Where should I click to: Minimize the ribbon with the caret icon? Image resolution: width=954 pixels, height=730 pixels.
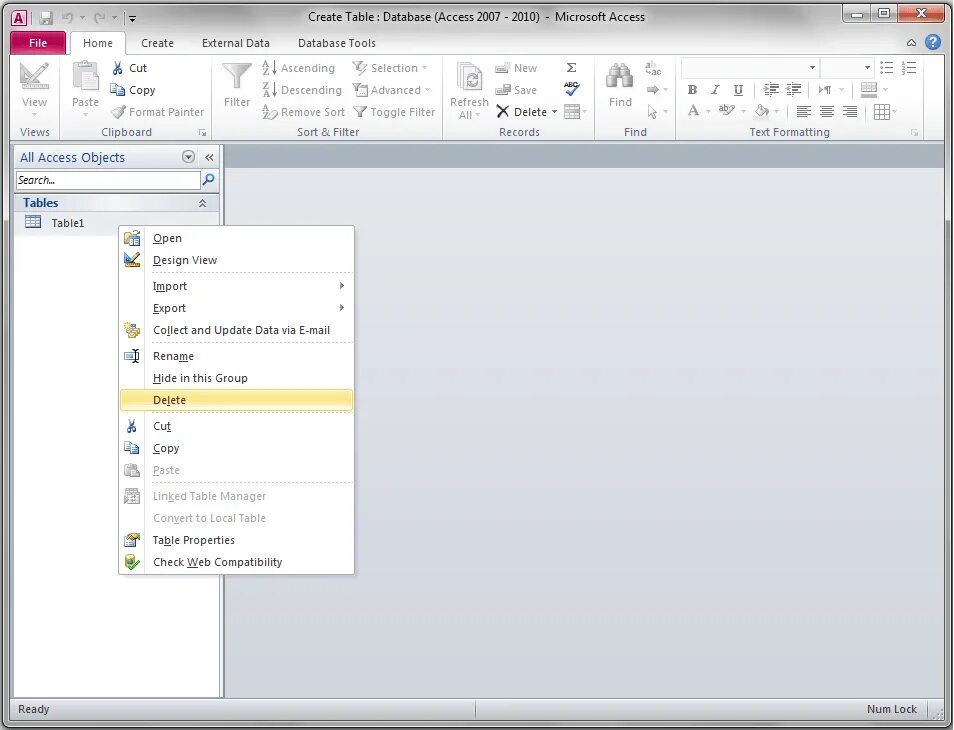tap(911, 43)
